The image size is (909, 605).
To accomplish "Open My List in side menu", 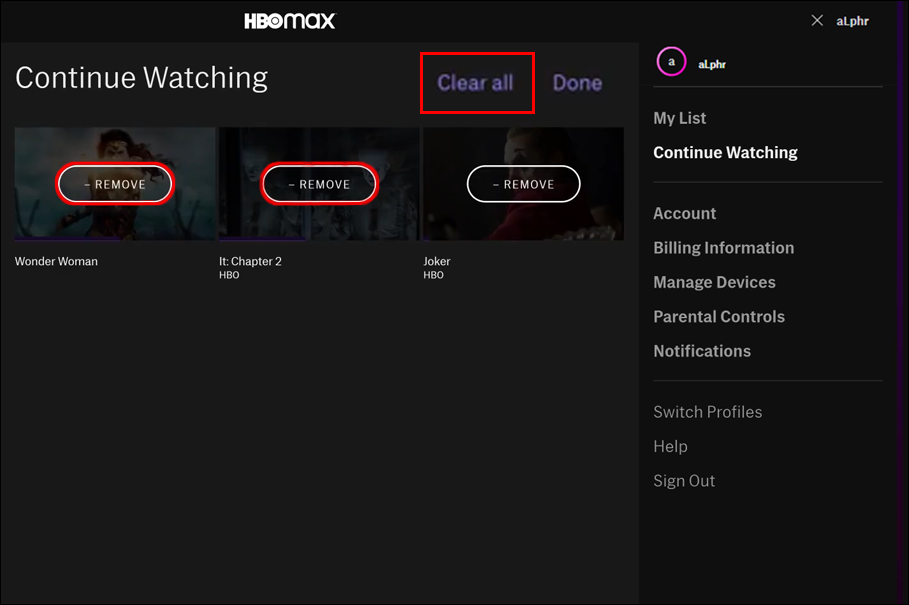I will coord(679,118).
